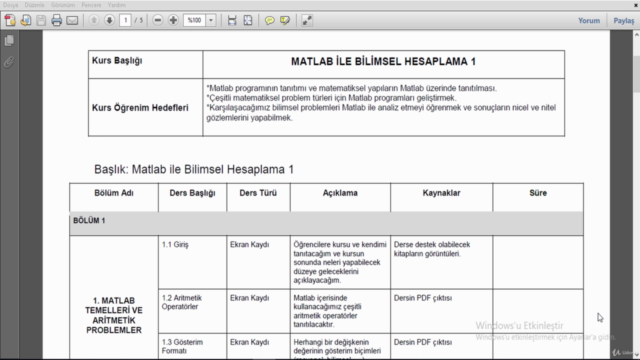Select the highlight text tool
This screenshot has height=360, width=640.
(285, 20)
